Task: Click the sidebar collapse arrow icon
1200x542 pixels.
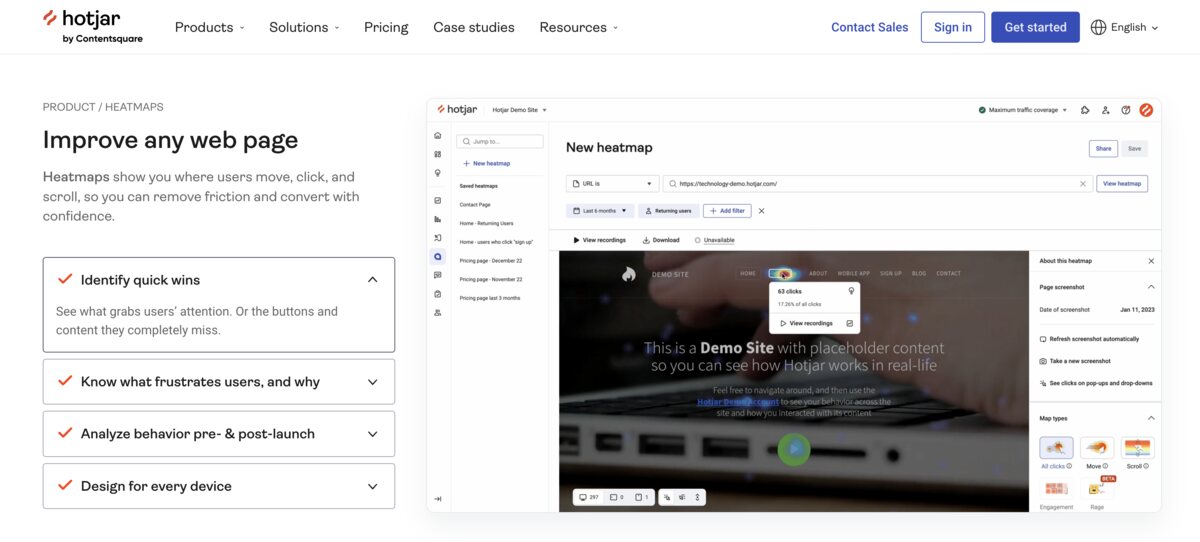Action: coord(437,498)
